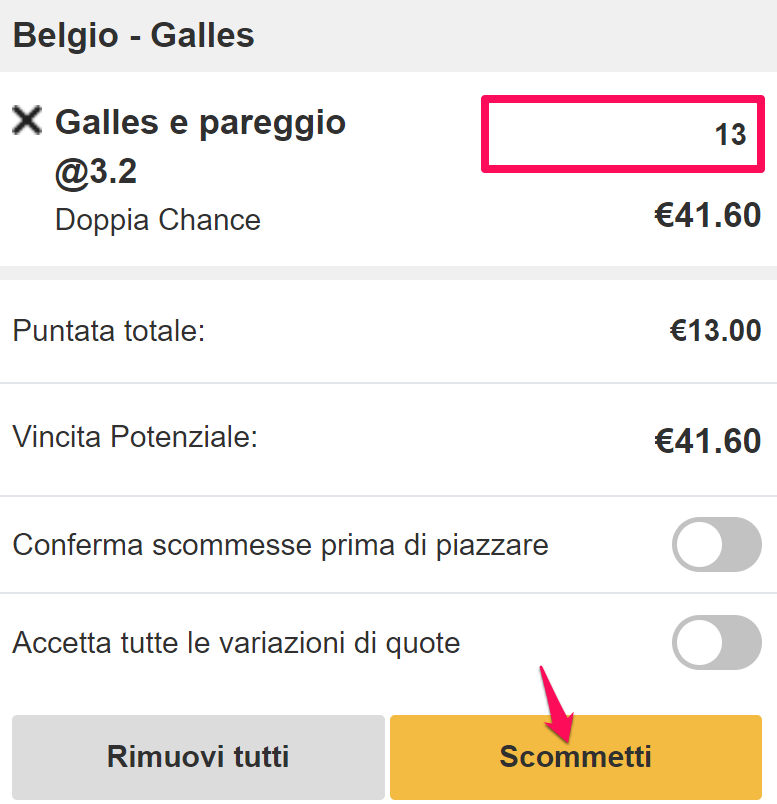Turn on Accetta tutte le variazioni di quote switch
The image size is (777, 804).
point(716,642)
